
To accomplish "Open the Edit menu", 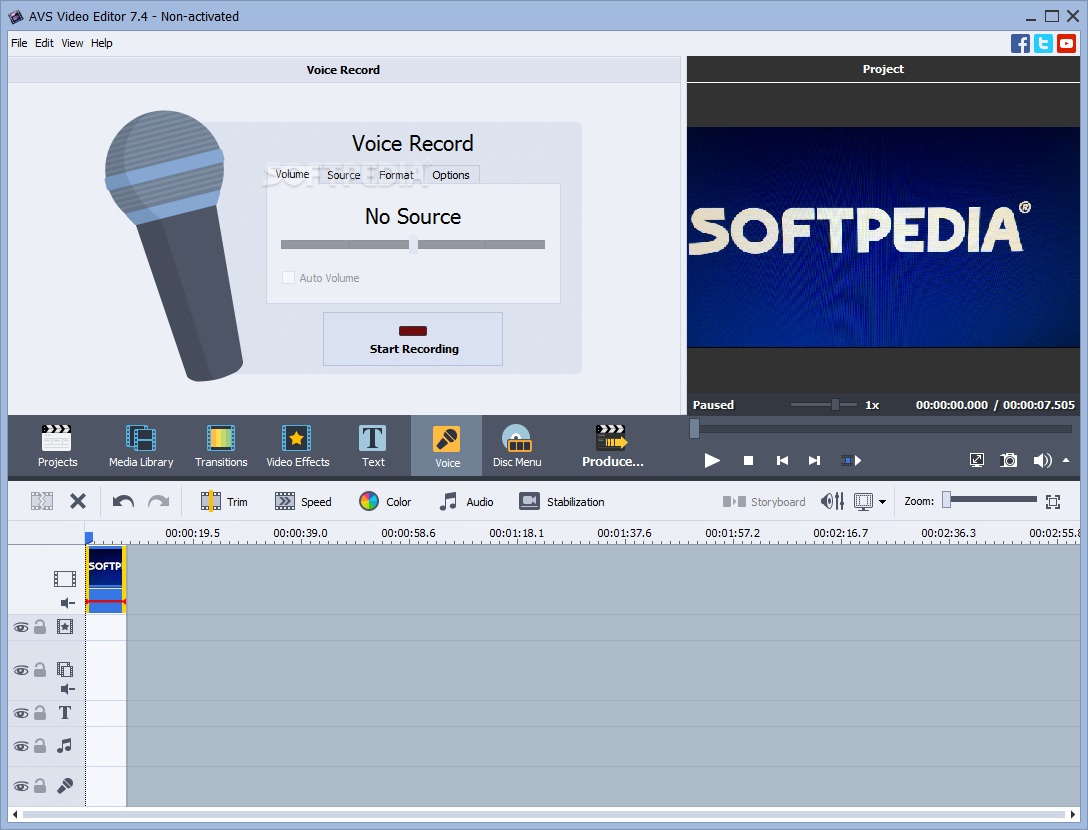I will point(44,43).
